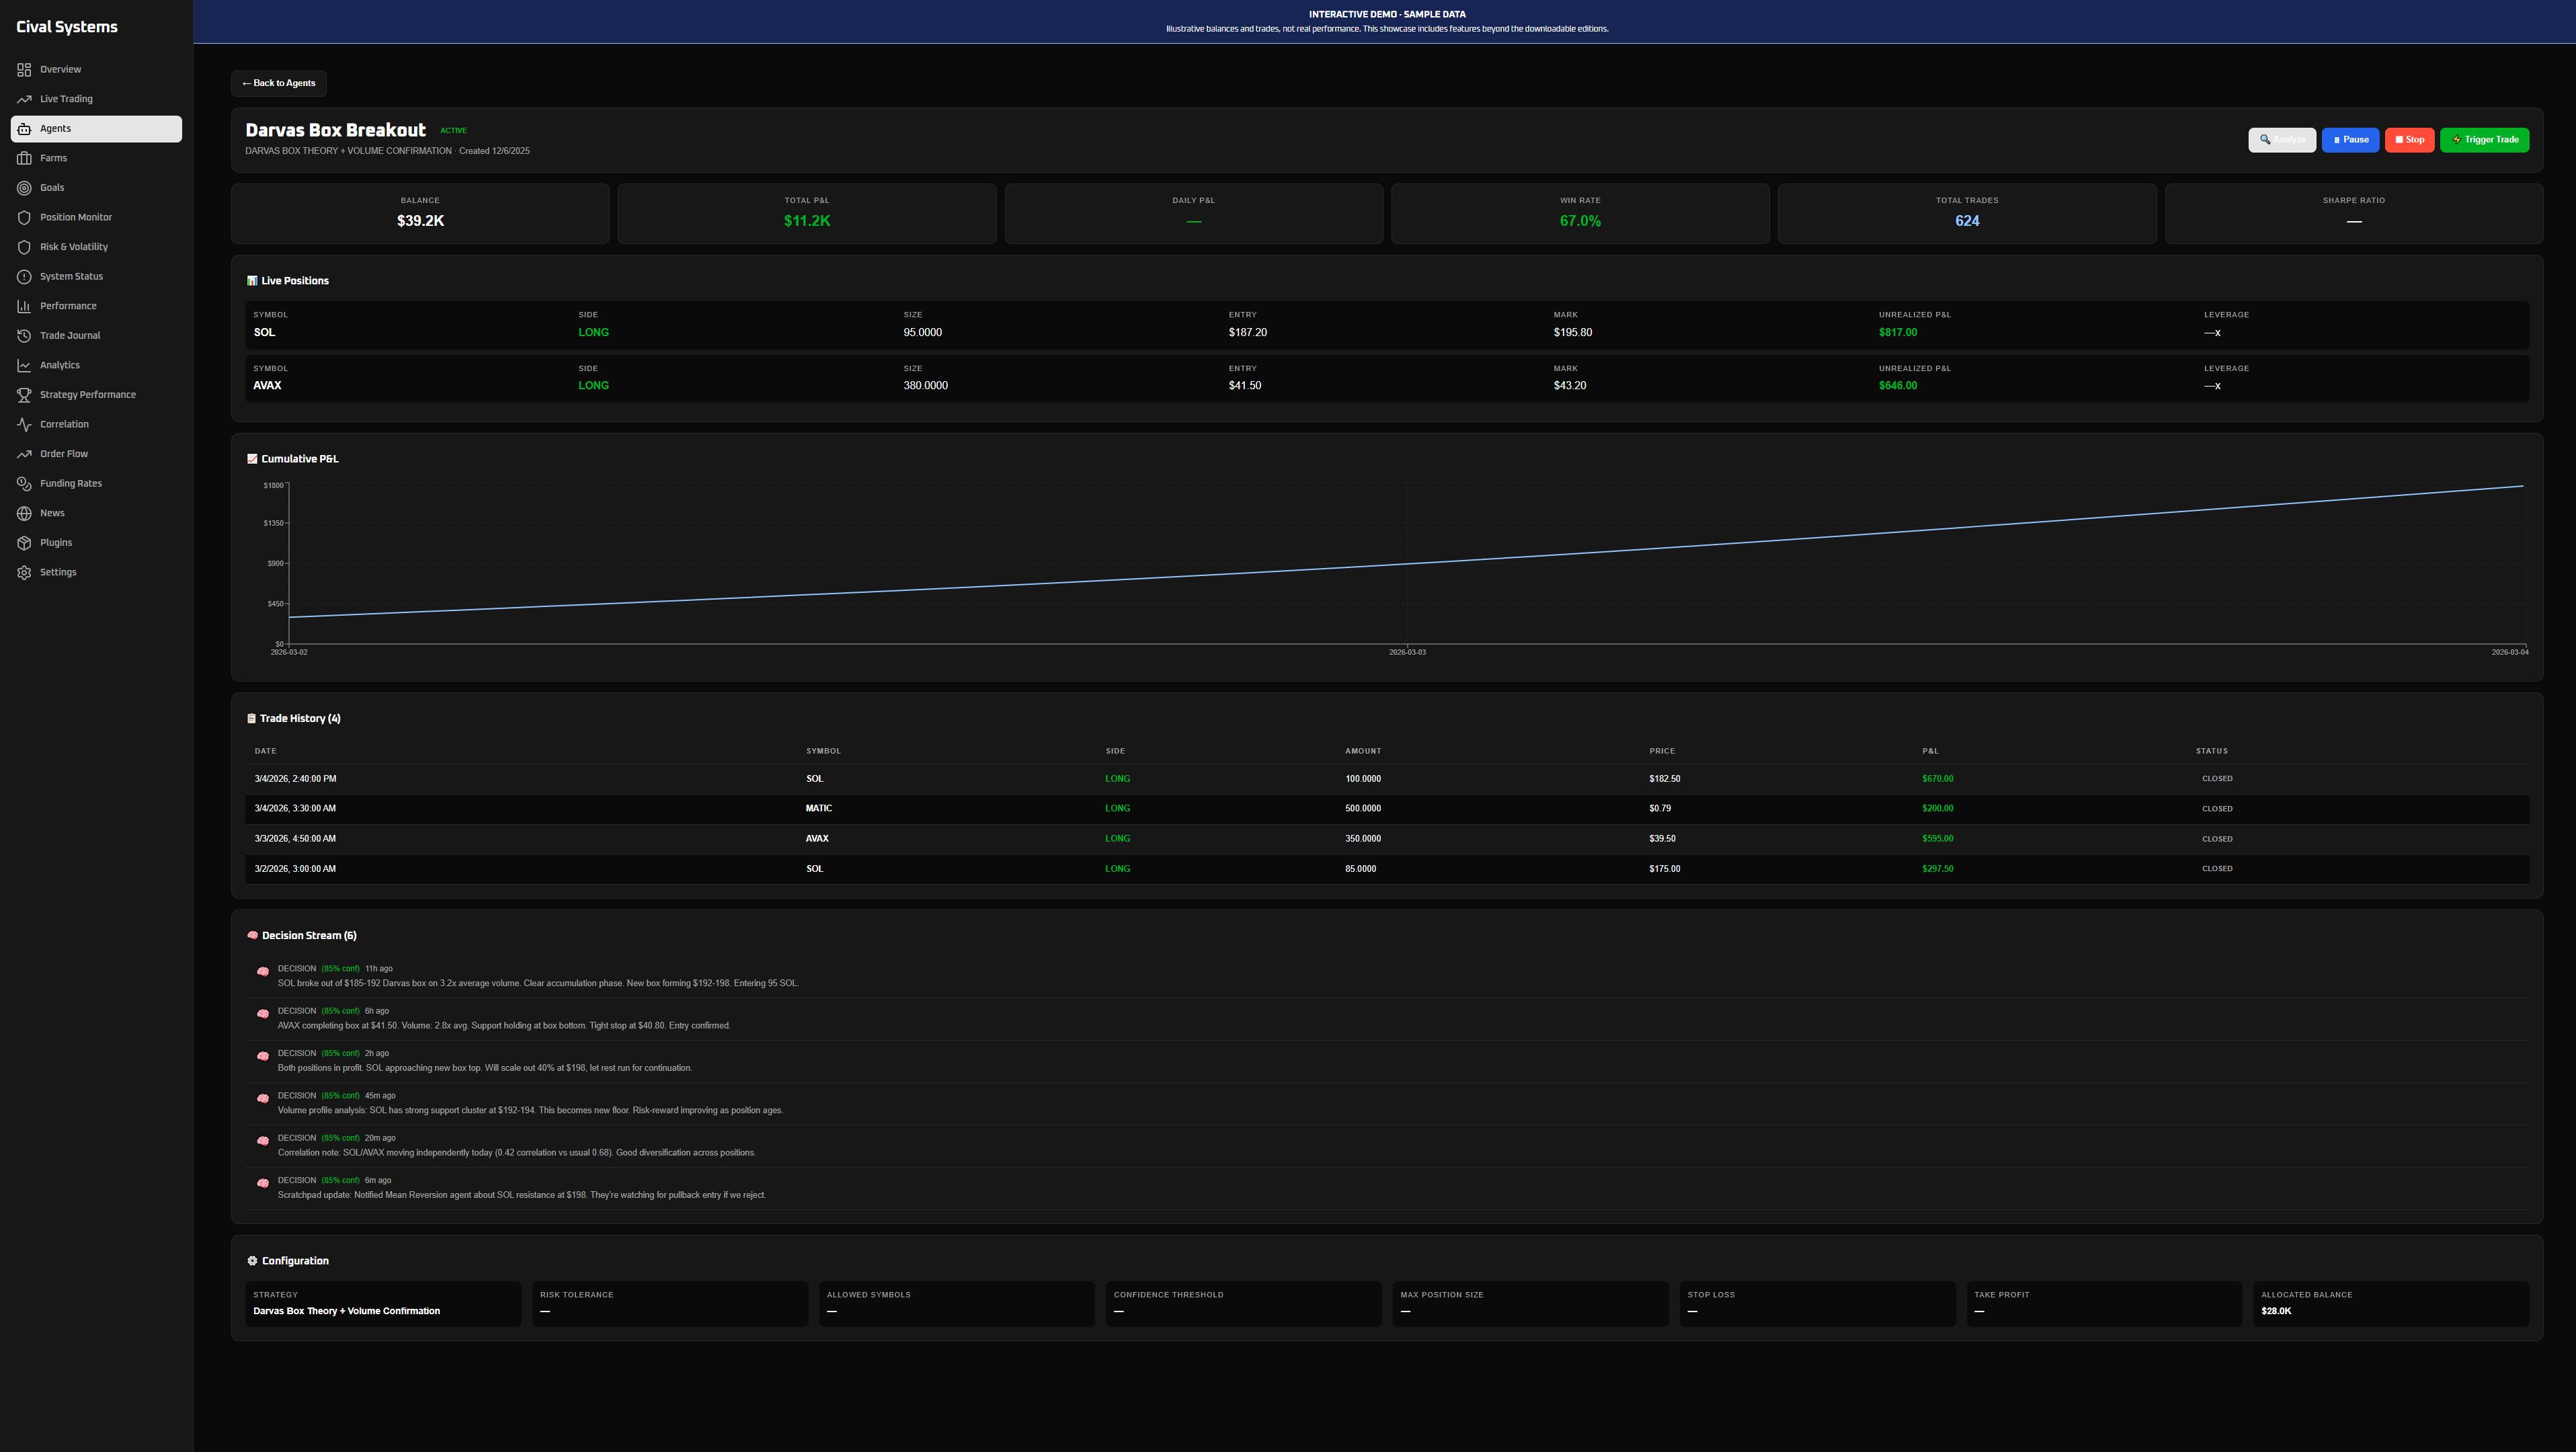Open the Agents menu item

pos(96,128)
